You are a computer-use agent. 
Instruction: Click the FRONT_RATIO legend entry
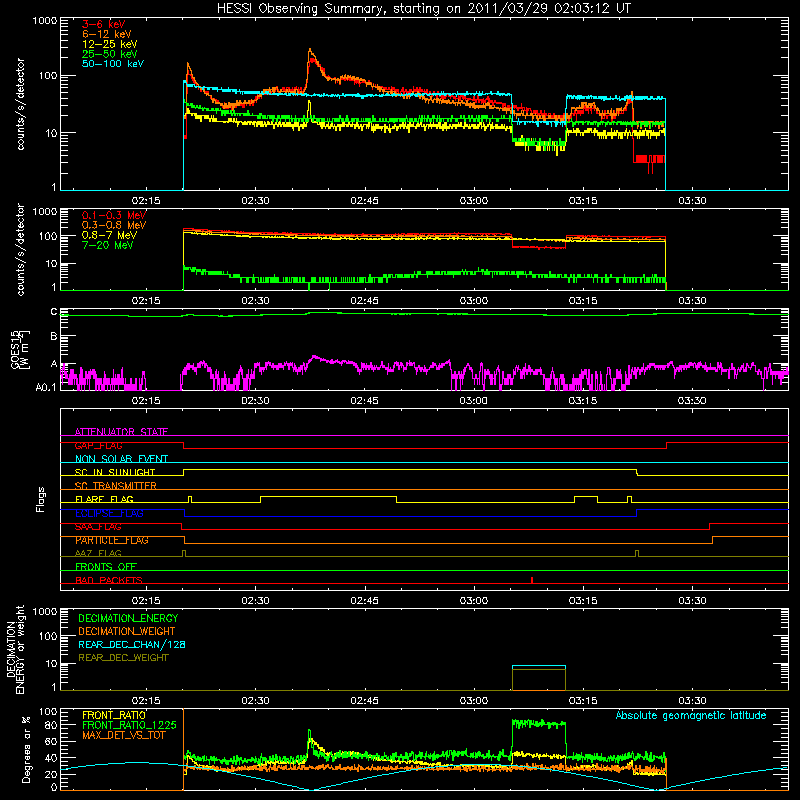(114, 715)
